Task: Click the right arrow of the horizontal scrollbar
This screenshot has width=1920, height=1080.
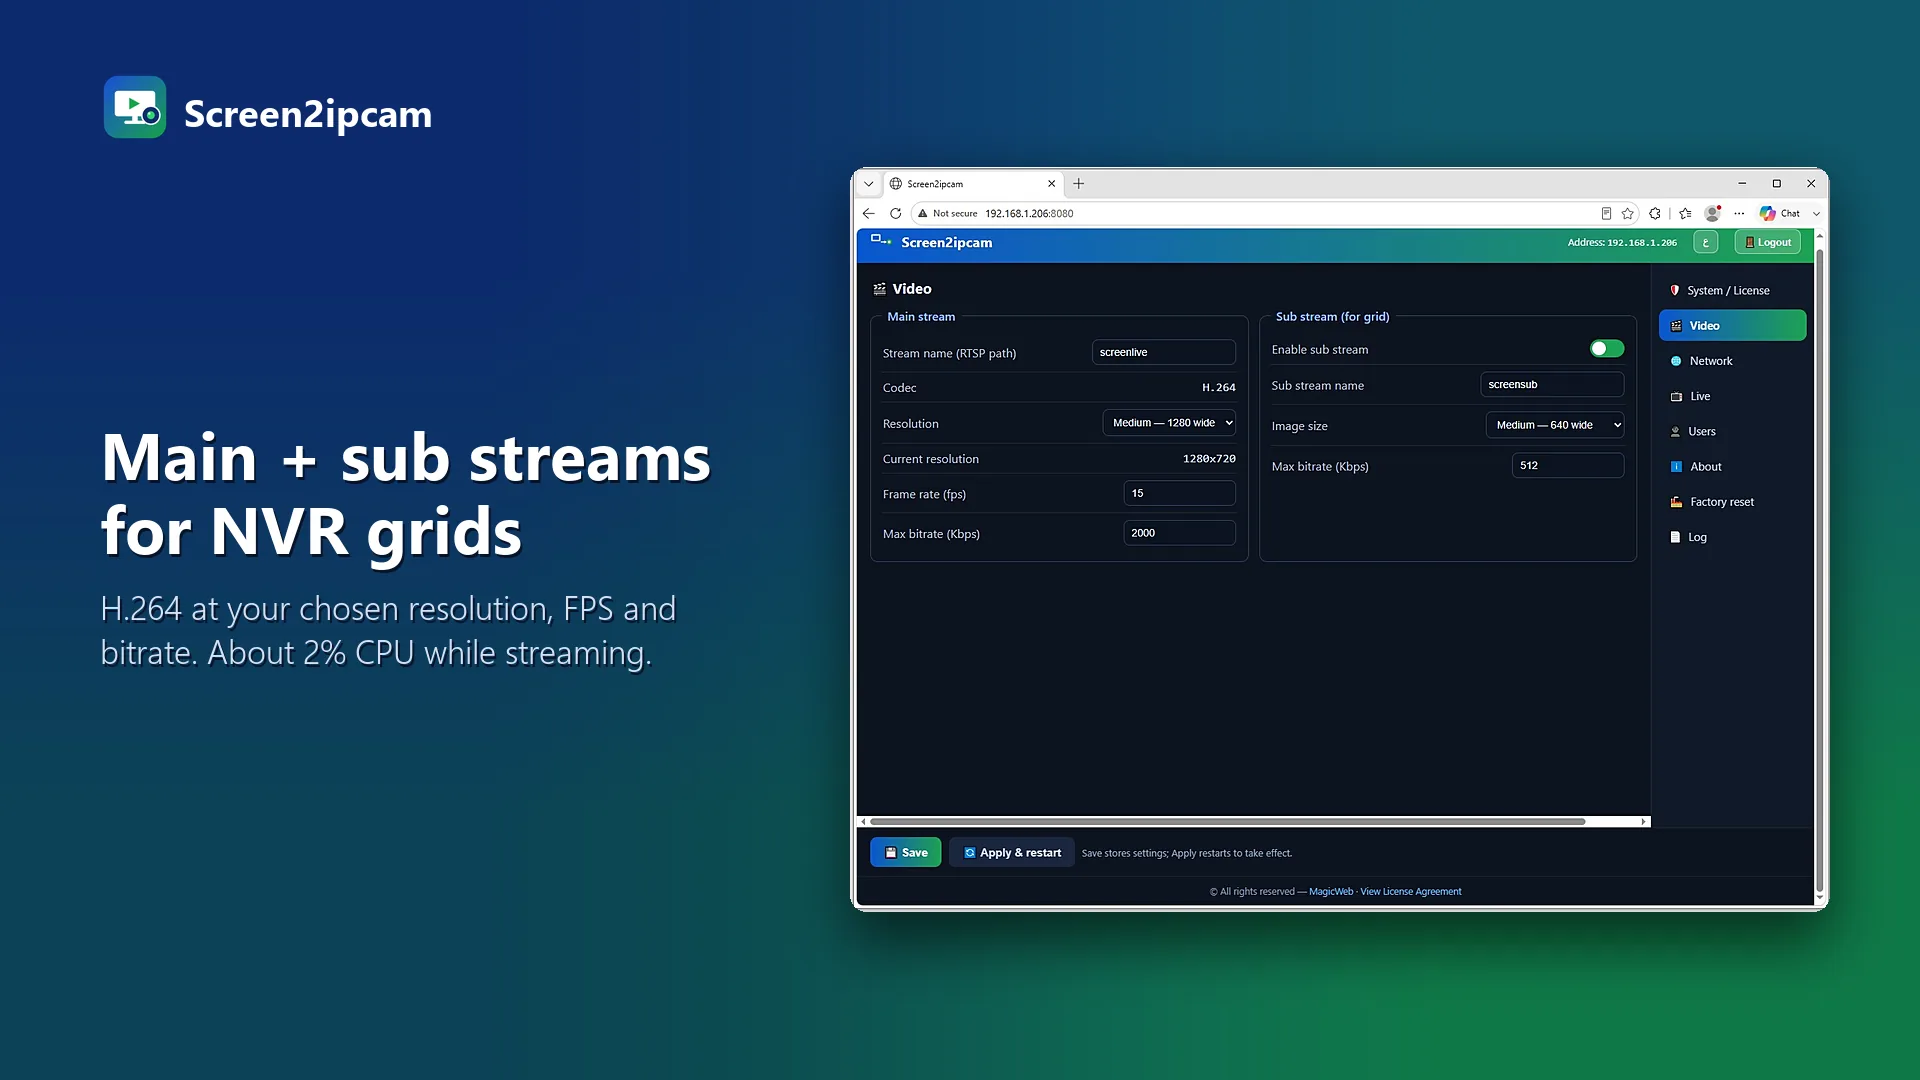Action: click(1643, 821)
